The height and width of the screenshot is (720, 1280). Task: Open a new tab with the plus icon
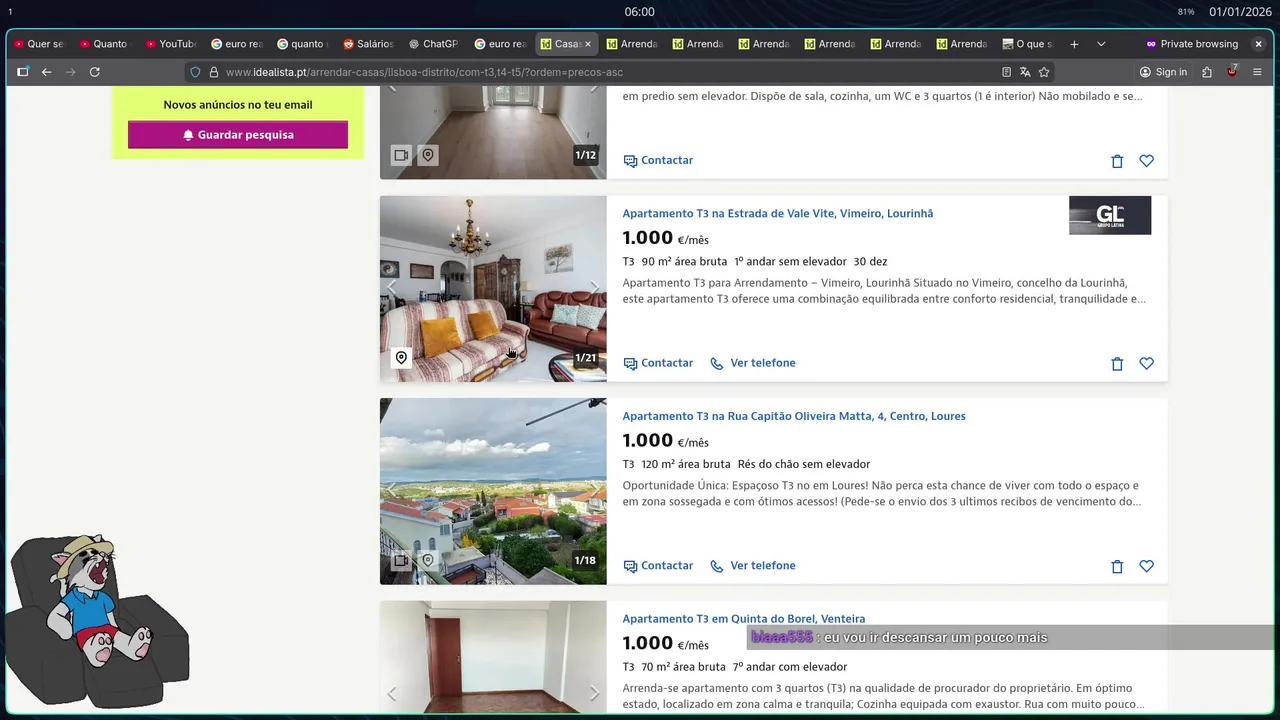(x=1074, y=44)
